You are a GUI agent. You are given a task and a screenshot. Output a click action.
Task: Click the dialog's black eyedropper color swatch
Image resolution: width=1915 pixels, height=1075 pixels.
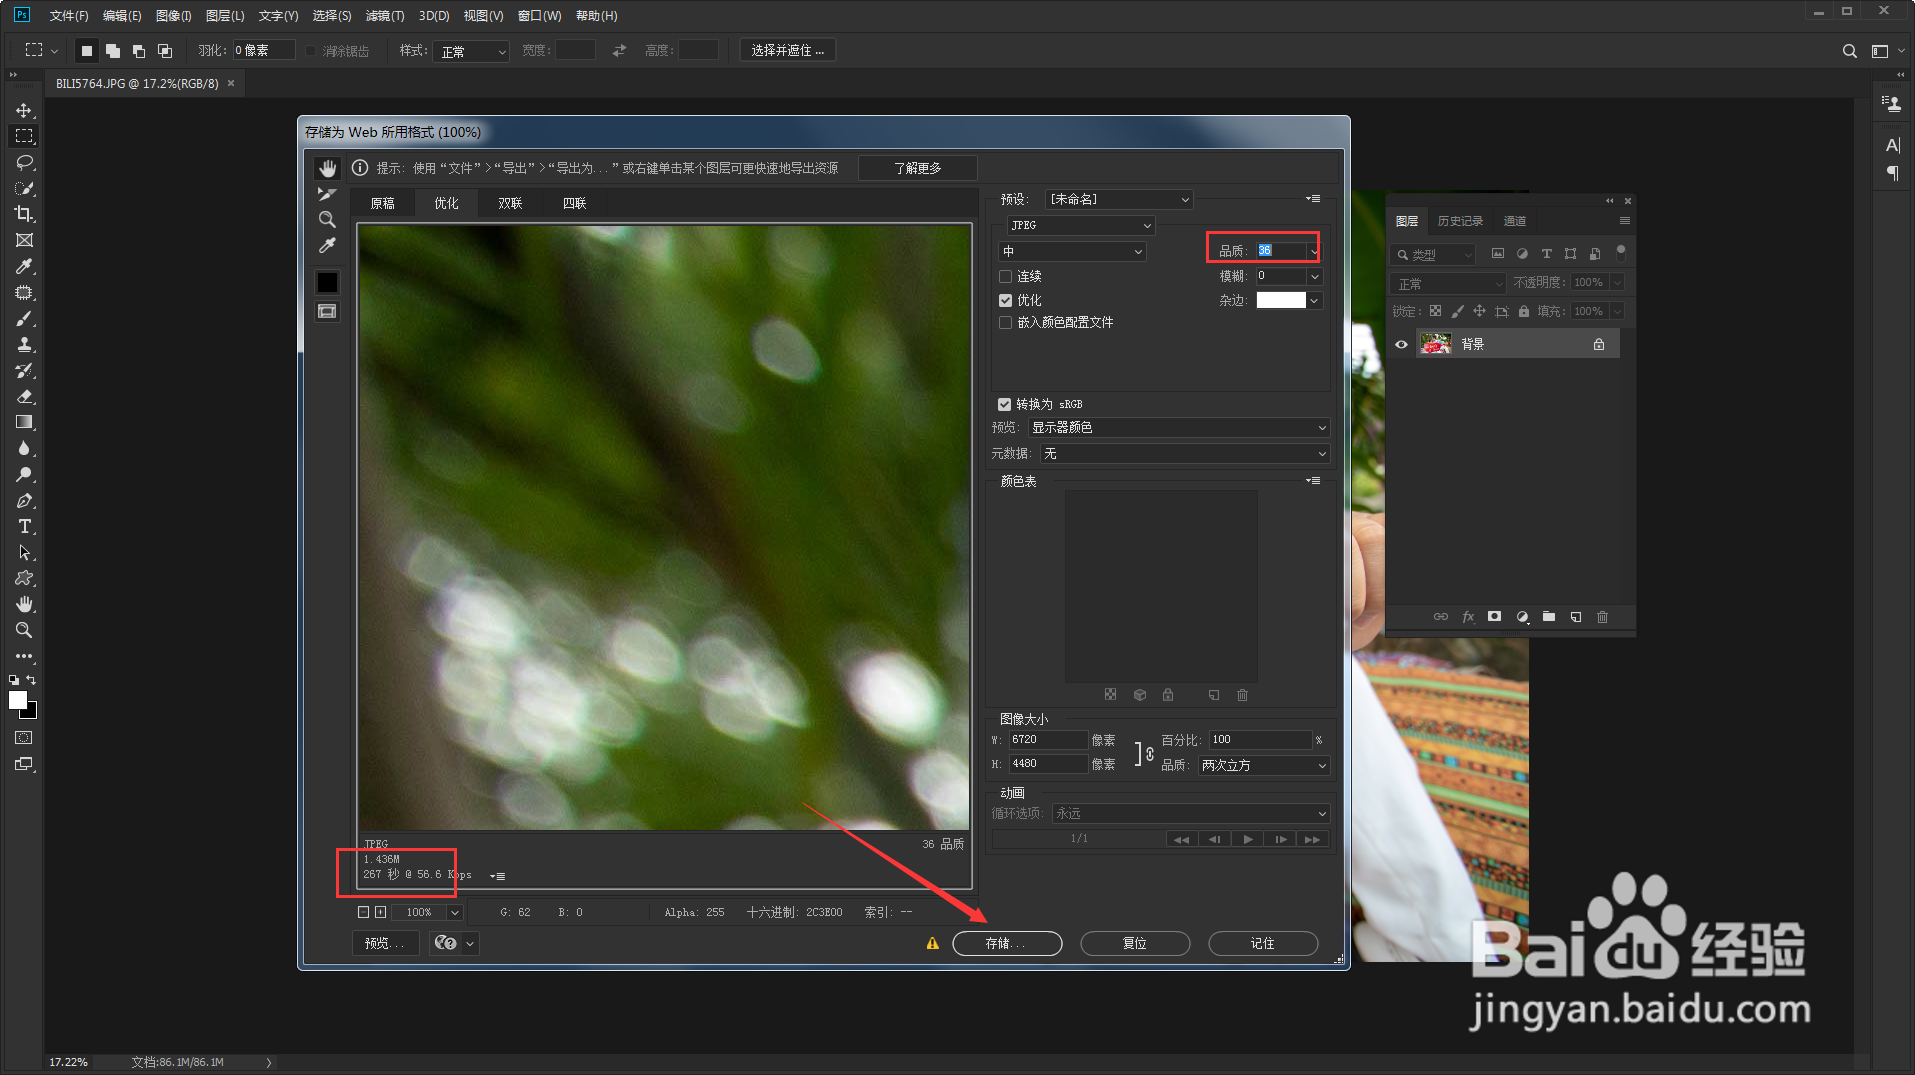pyautogui.click(x=327, y=283)
